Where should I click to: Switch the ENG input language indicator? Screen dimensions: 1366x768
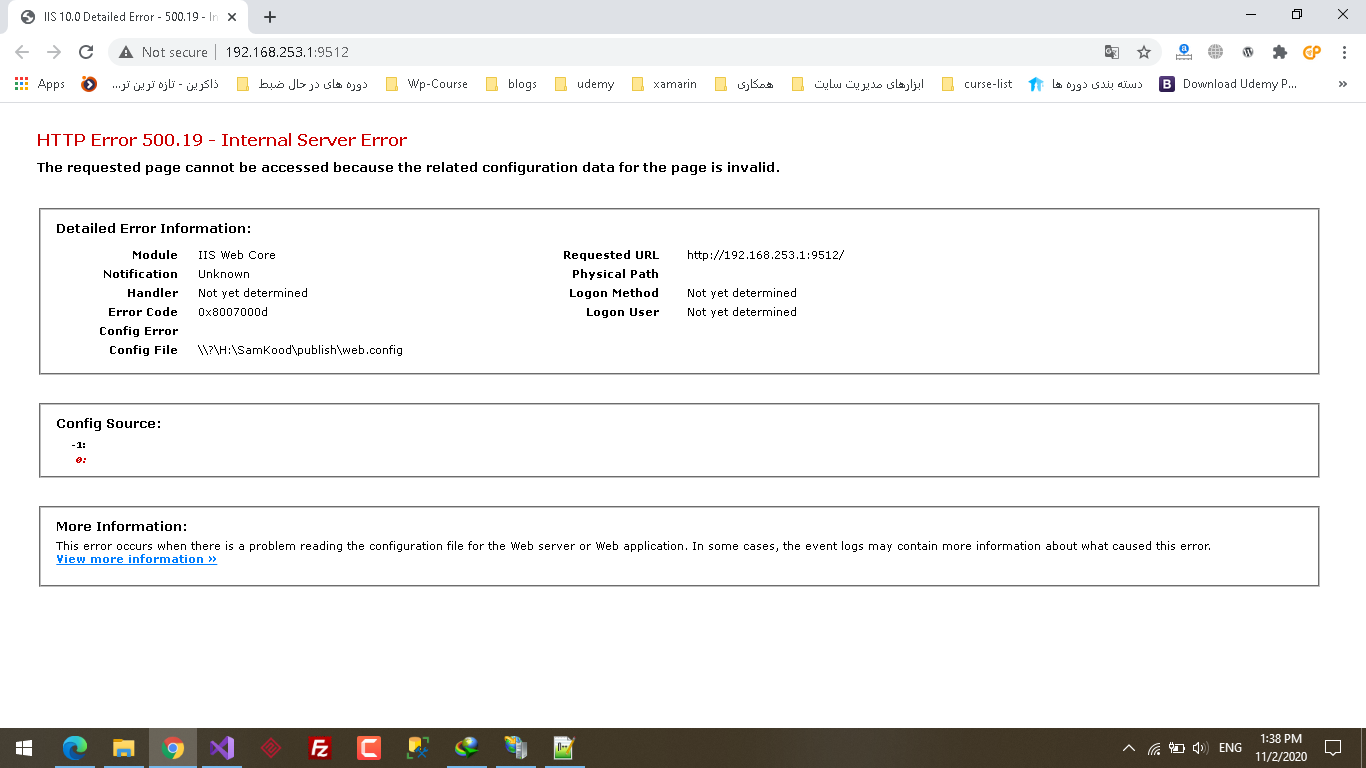pyautogui.click(x=1230, y=748)
